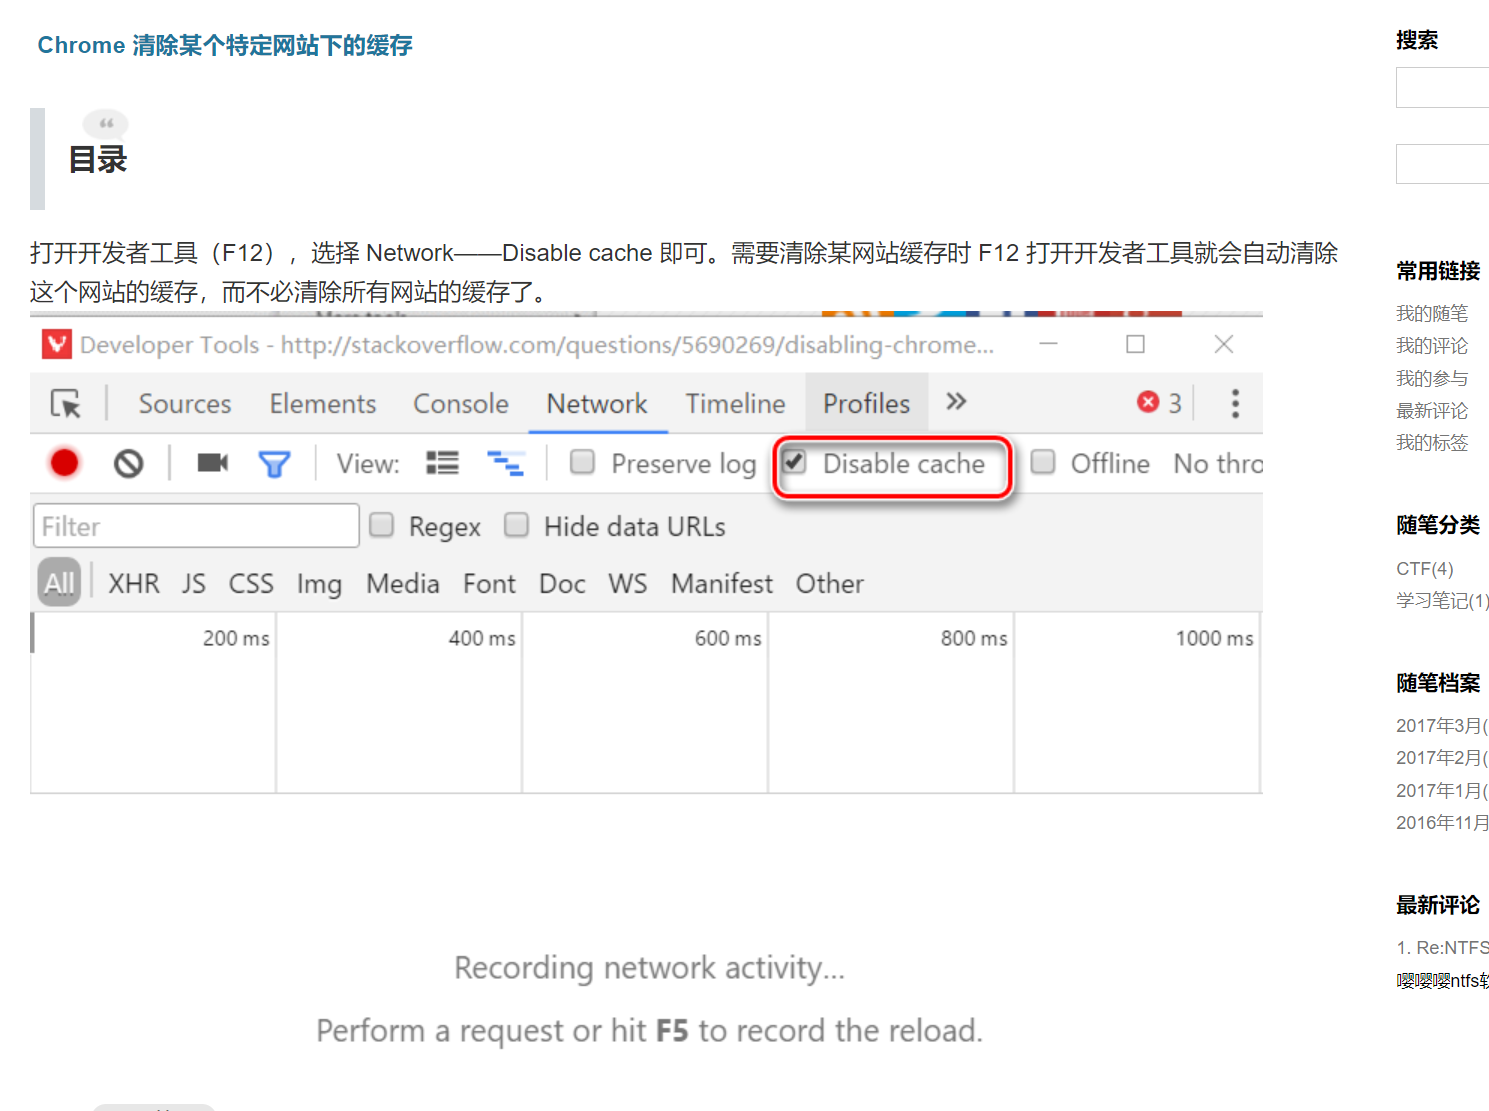Filter requests by WS
1489x1111 pixels.
tap(628, 584)
